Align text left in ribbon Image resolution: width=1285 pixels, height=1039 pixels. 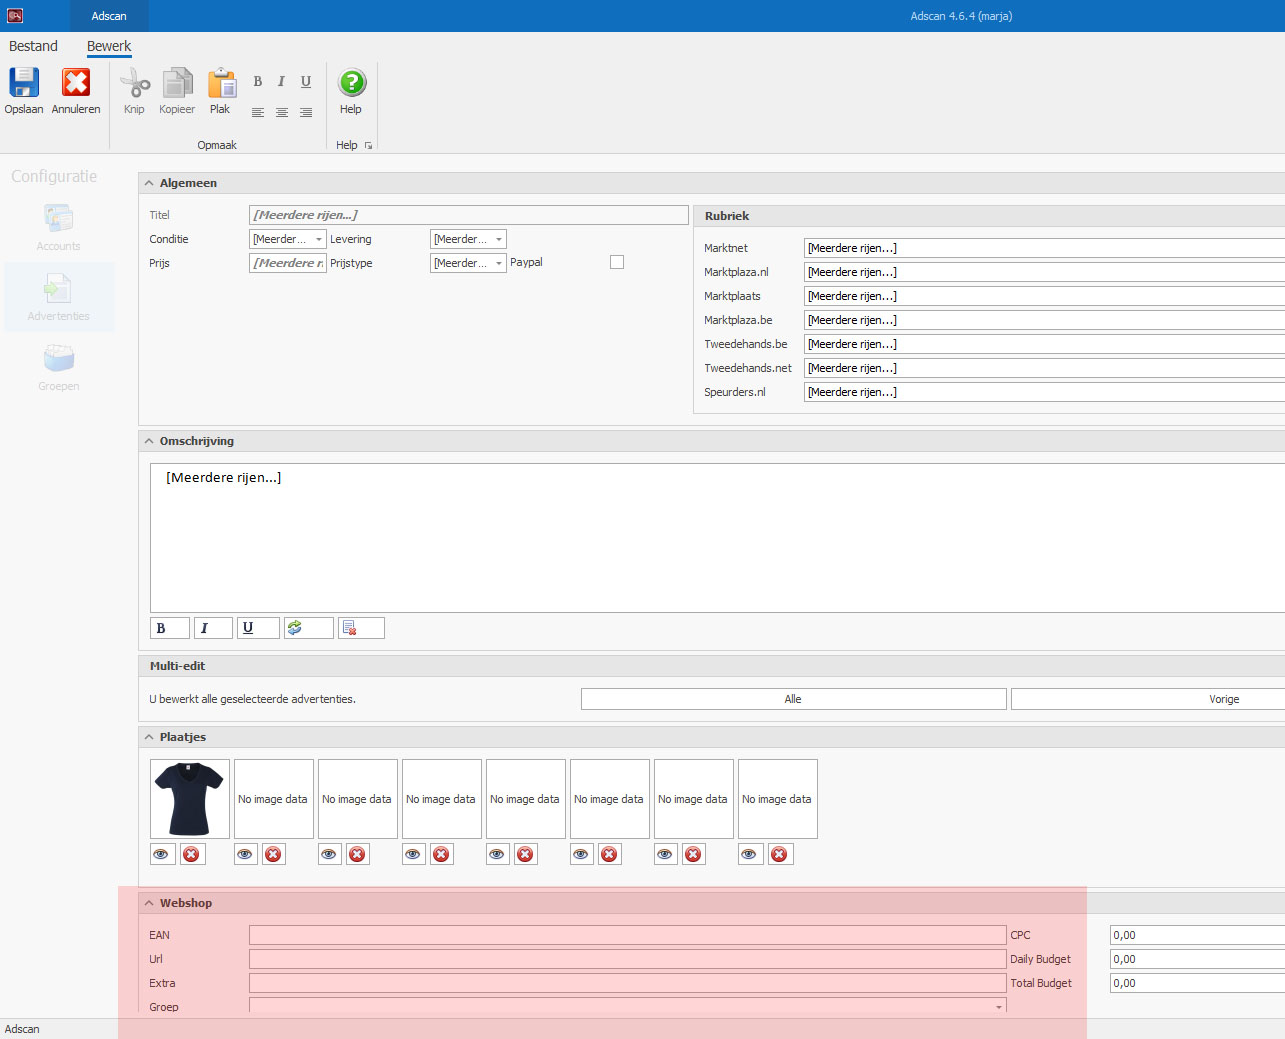pos(257,112)
